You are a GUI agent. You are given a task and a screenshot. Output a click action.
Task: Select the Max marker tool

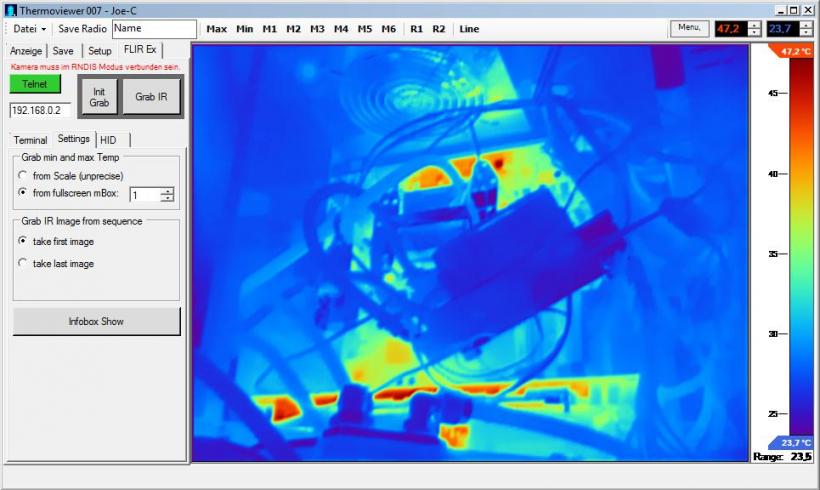216,29
